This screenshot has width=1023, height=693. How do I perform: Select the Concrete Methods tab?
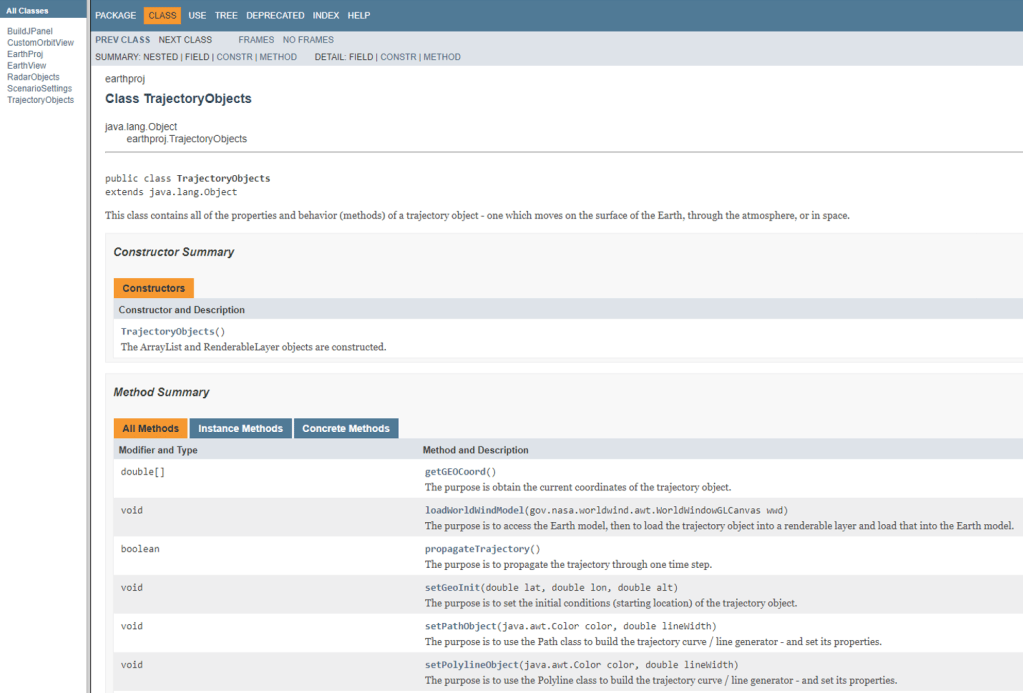pyautogui.click(x=346, y=429)
